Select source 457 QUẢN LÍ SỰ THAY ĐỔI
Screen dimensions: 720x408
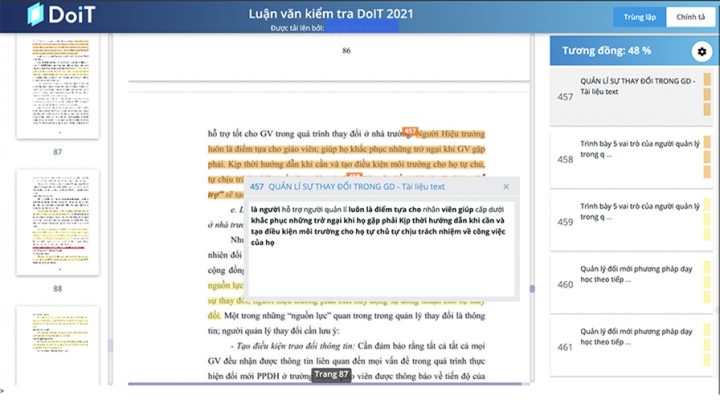pos(631,96)
